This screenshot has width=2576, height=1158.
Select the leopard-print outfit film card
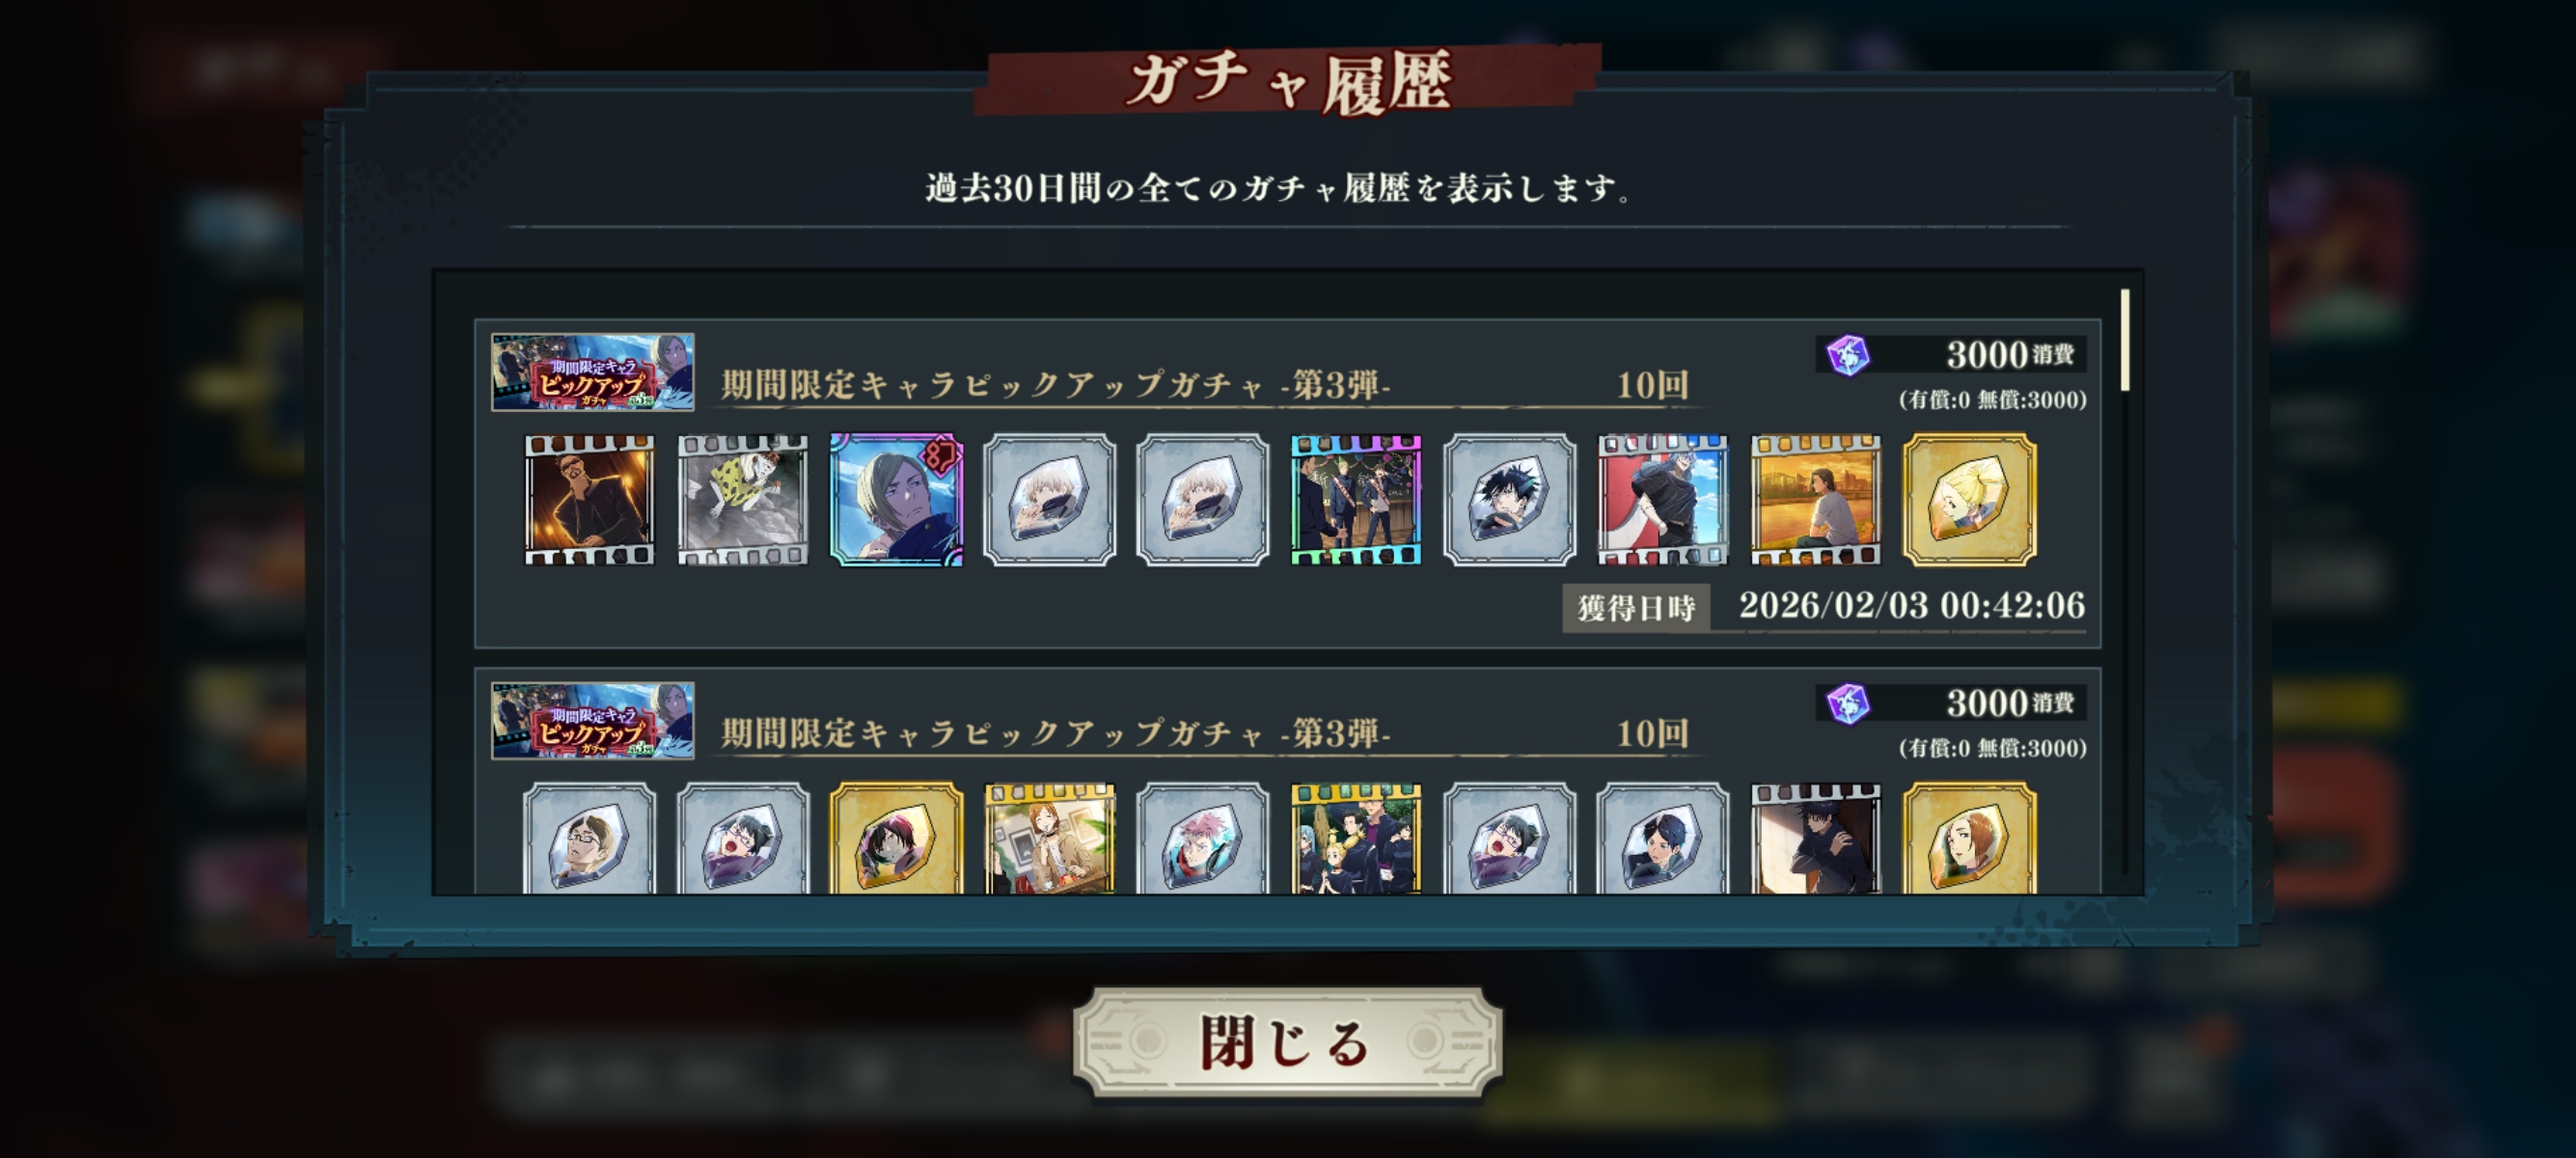[743, 500]
